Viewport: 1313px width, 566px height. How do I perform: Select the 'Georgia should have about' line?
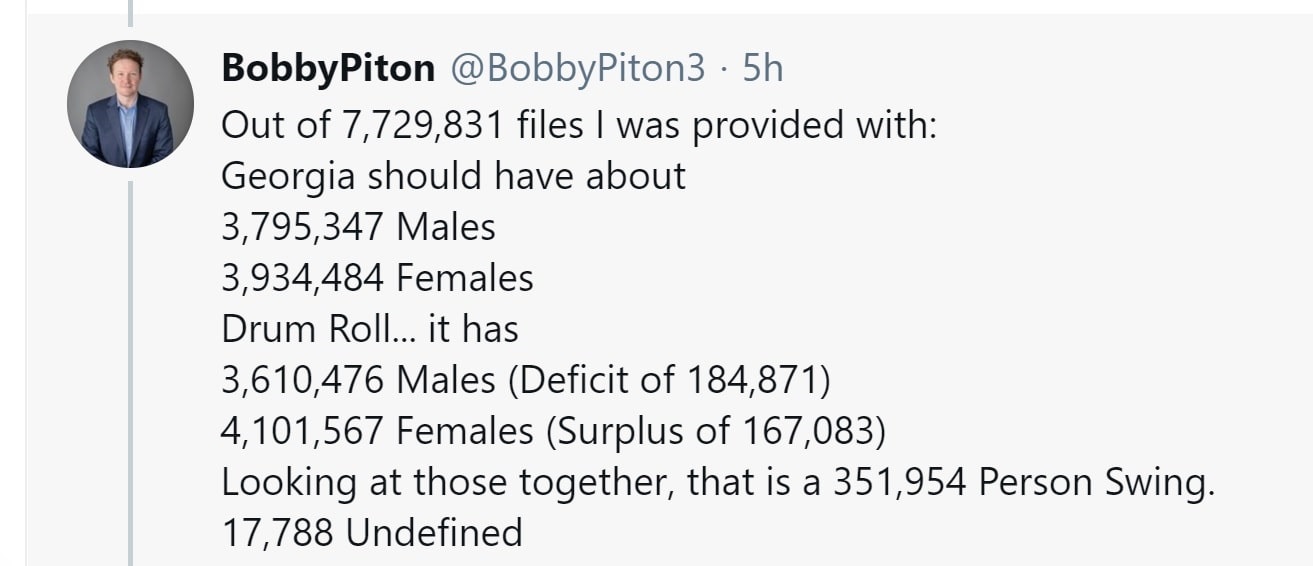pyautogui.click(x=453, y=176)
